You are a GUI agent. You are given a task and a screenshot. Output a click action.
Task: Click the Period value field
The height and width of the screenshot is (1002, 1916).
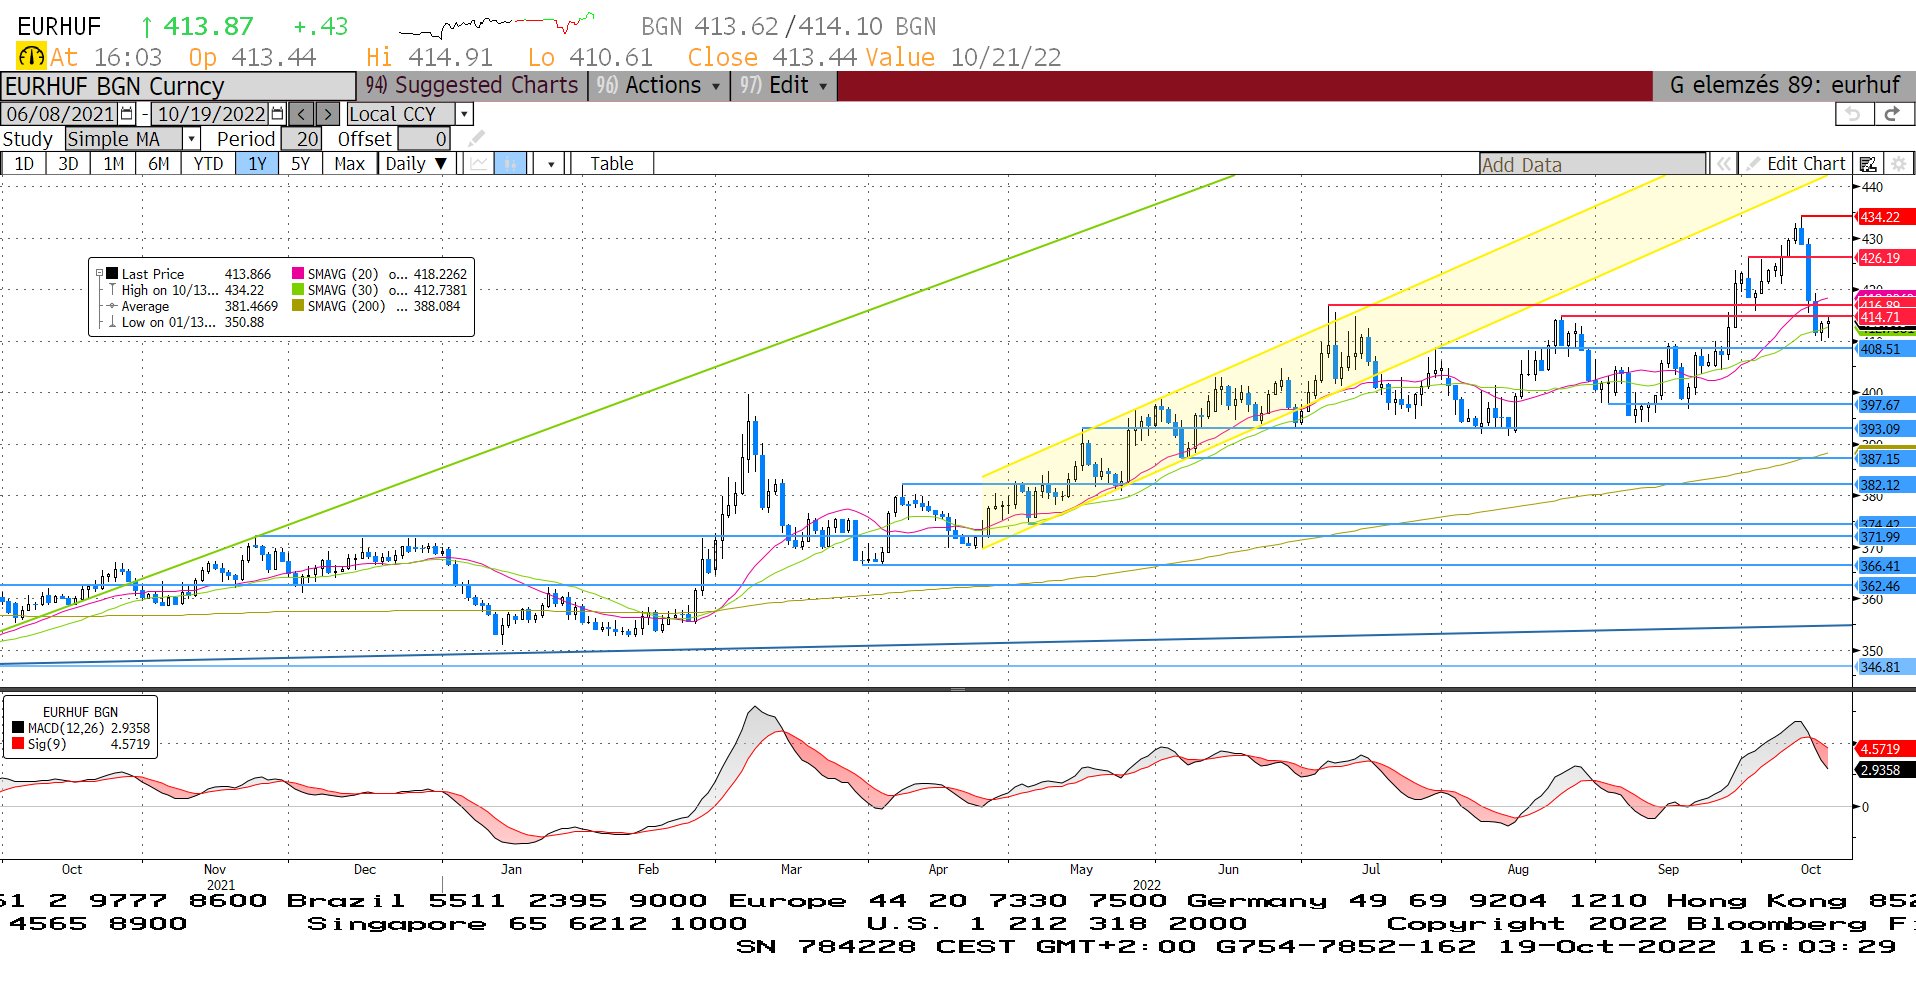click(x=302, y=139)
